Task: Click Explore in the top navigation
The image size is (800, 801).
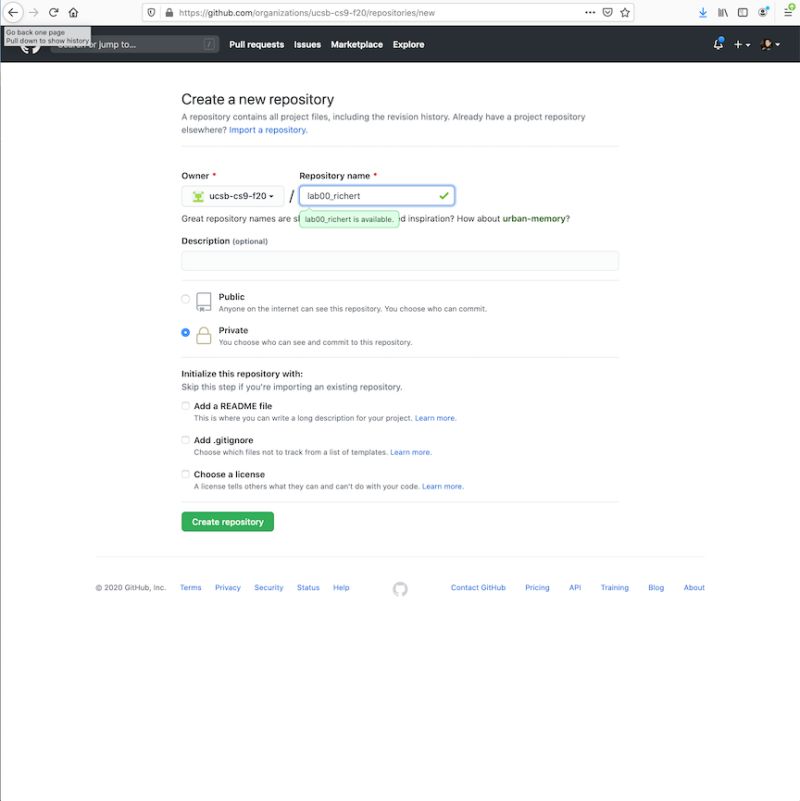Action: point(406,44)
